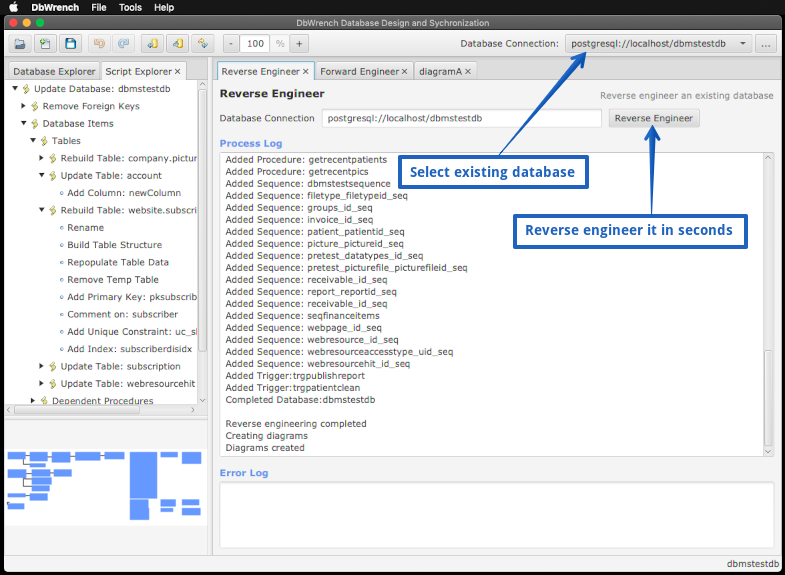Image resolution: width=785 pixels, height=575 pixels.
Task: Click script icon beside Tables
Action: (44, 141)
